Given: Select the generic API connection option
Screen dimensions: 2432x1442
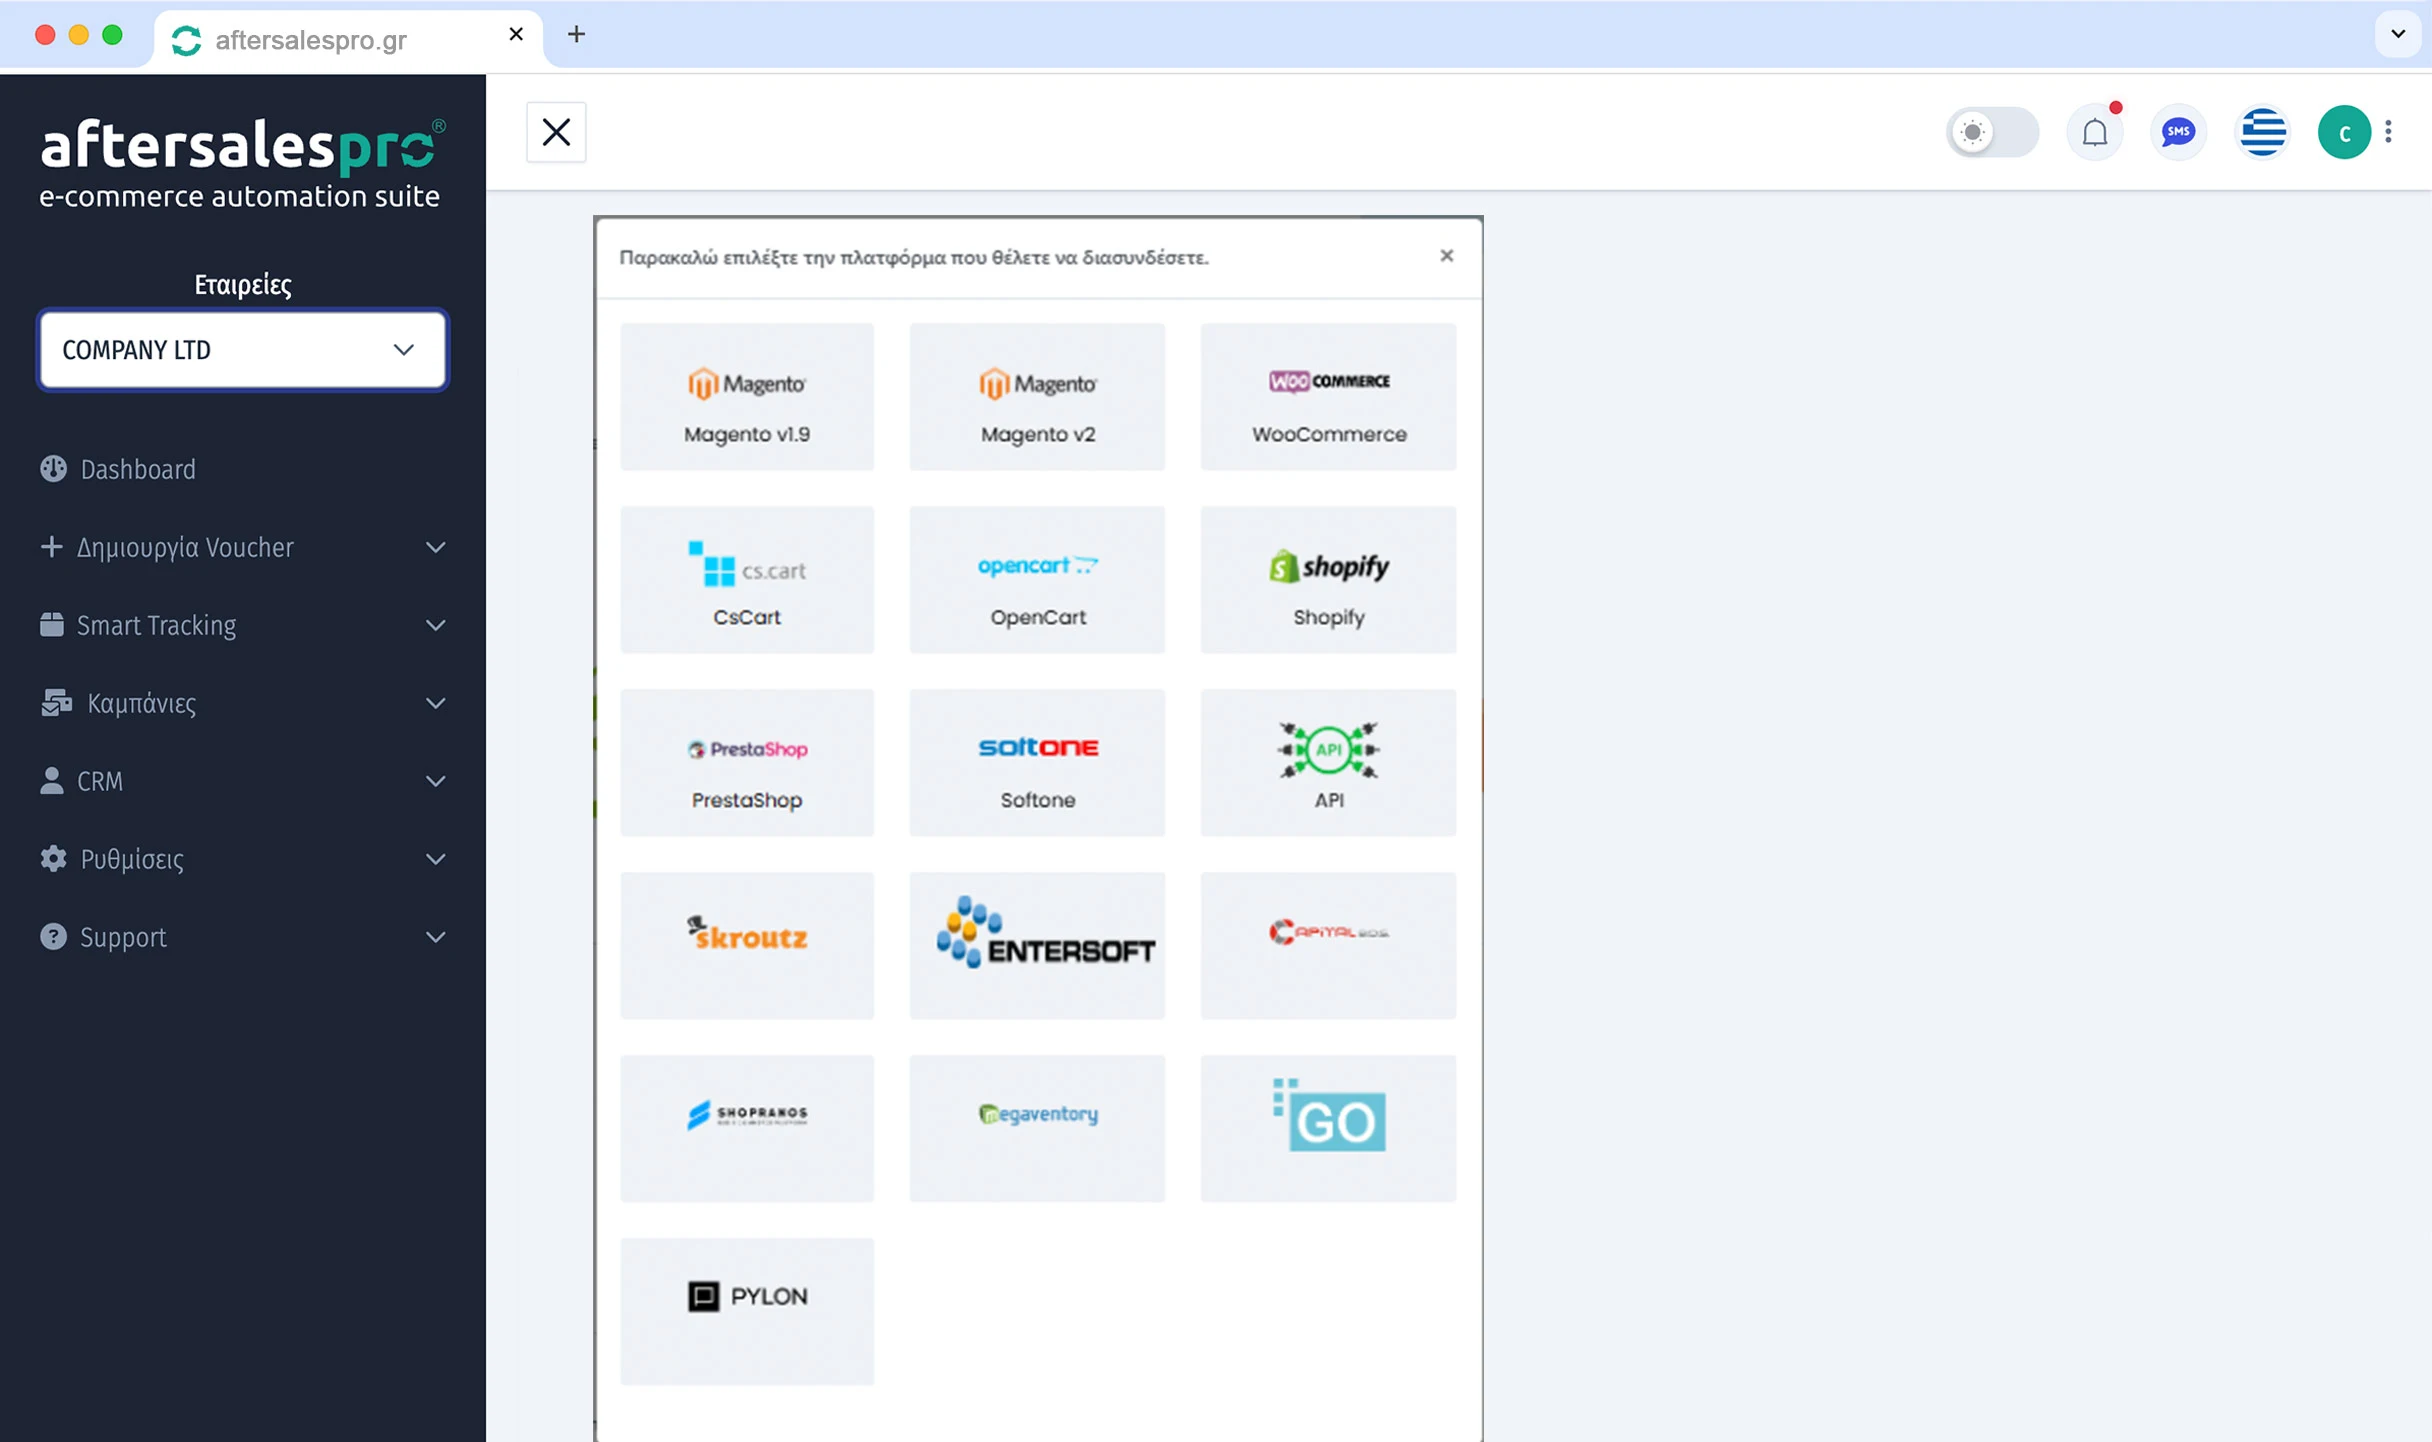Looking at the screenshot, I should (1327, 762).
